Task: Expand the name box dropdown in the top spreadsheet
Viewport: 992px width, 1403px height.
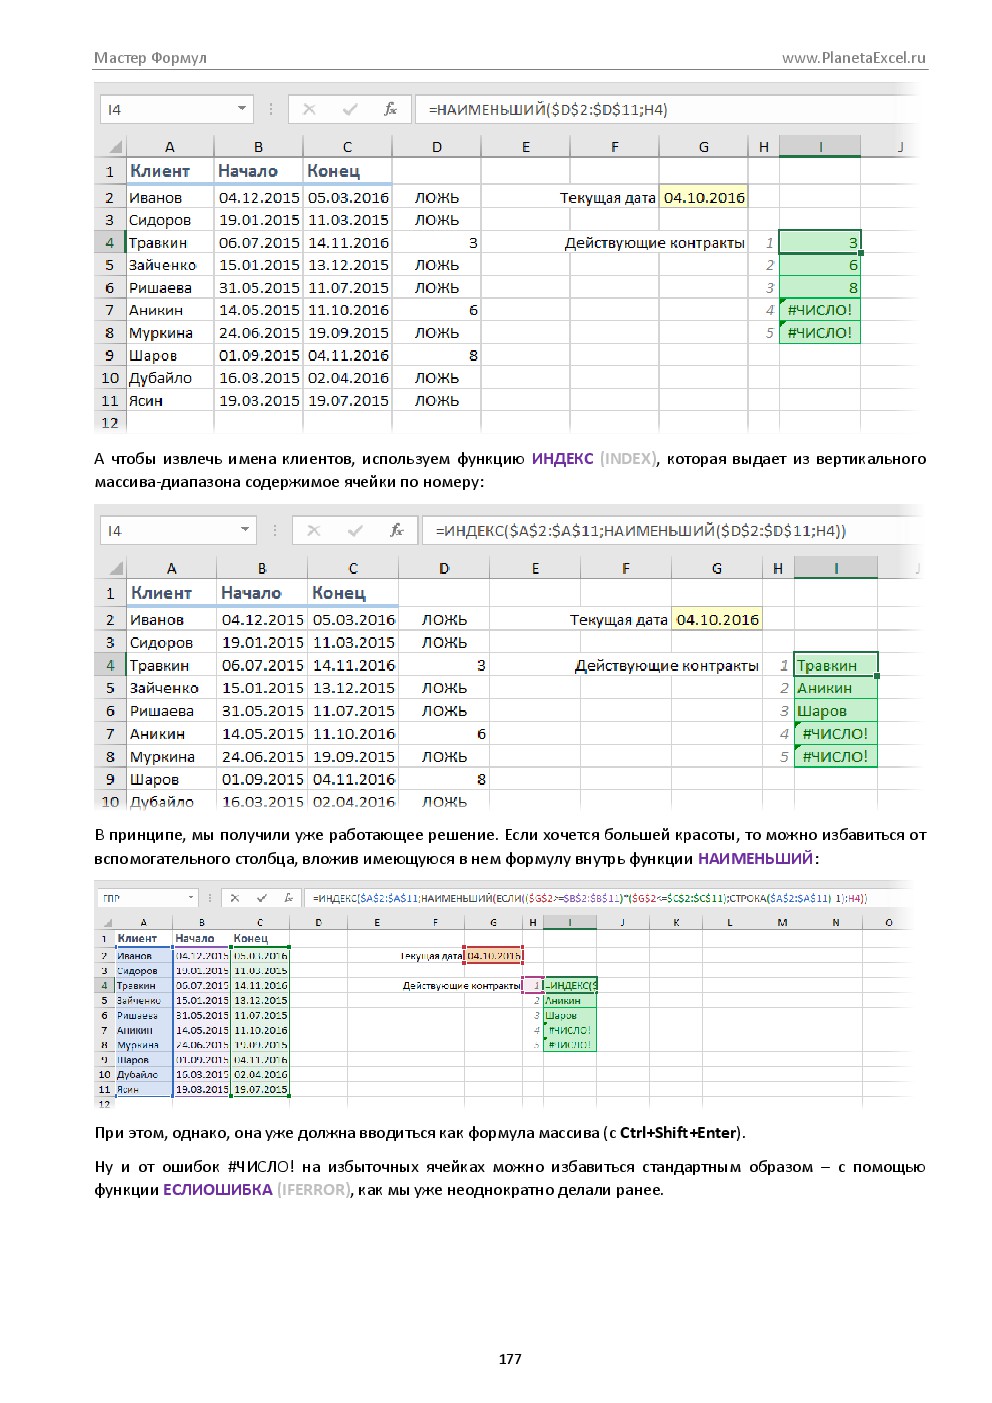Action: click(242, 109)
